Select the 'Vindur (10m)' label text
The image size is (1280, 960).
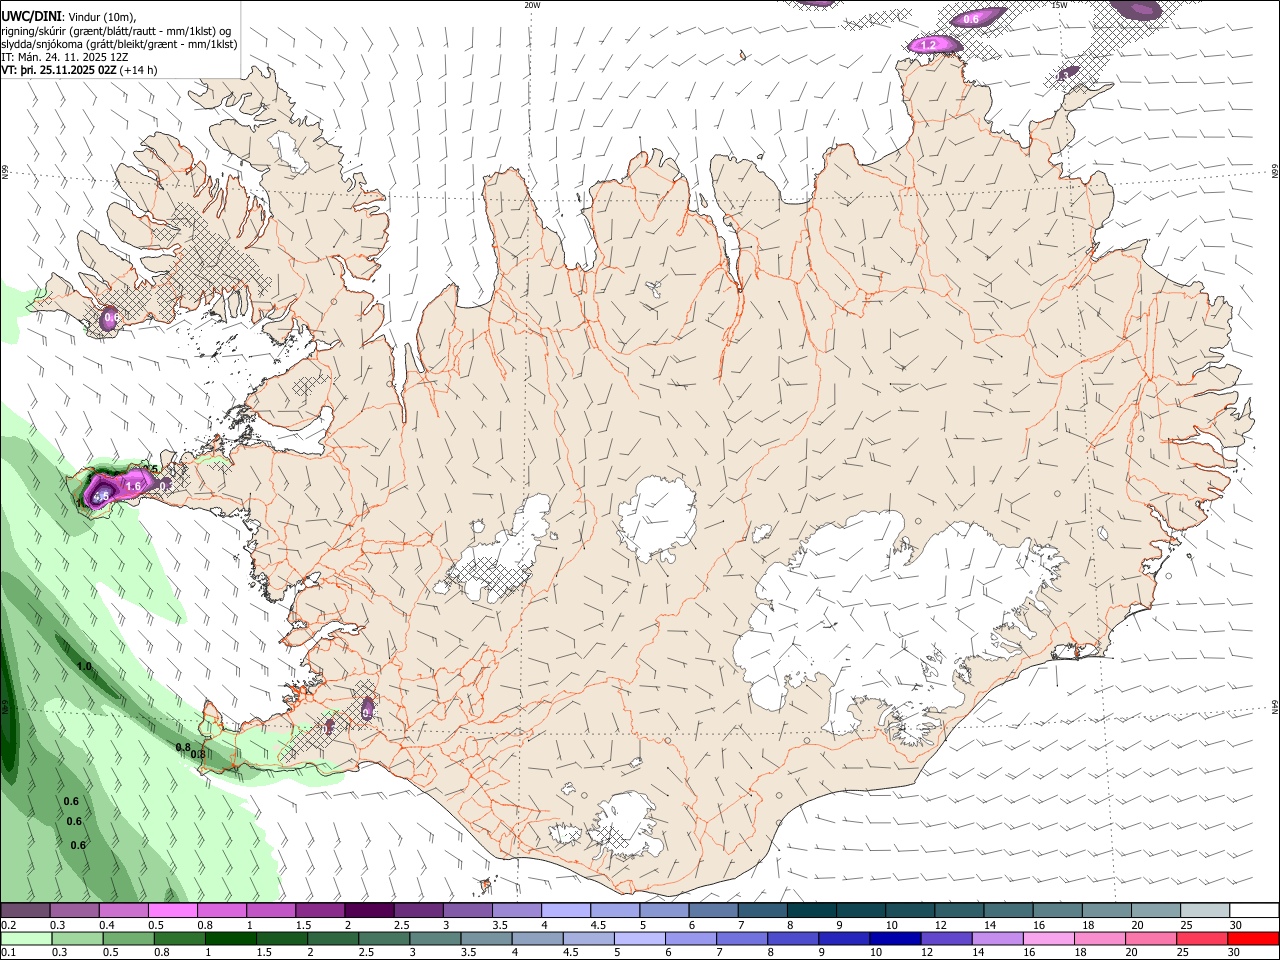(103, 17)
